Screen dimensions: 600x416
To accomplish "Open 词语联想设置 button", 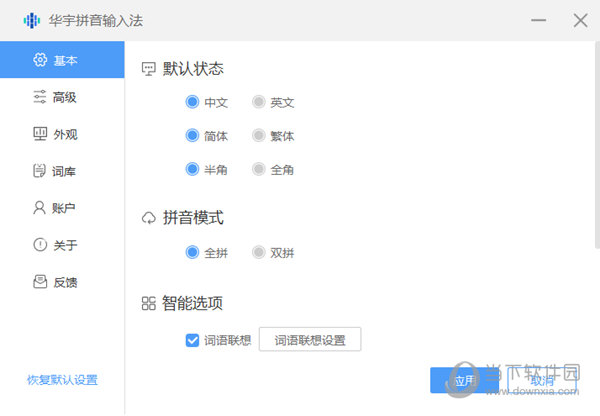I will (310, 339).
